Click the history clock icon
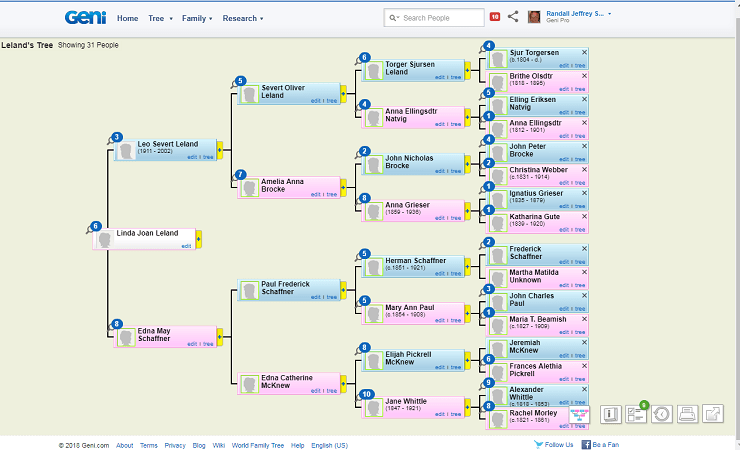740x450 pixels. [x=661, y=413]
